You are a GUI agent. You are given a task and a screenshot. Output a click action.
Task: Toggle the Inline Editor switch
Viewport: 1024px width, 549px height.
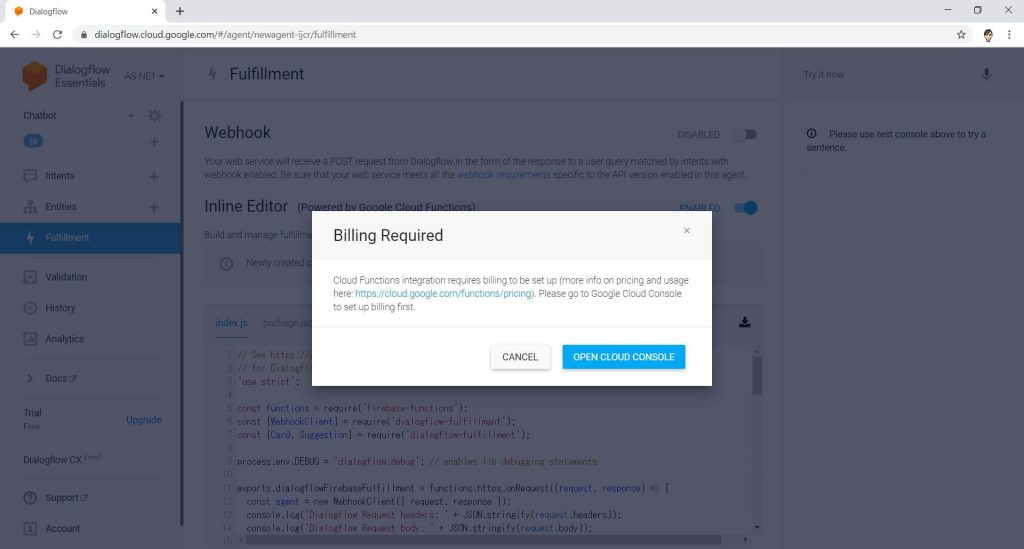coord(745,208)
